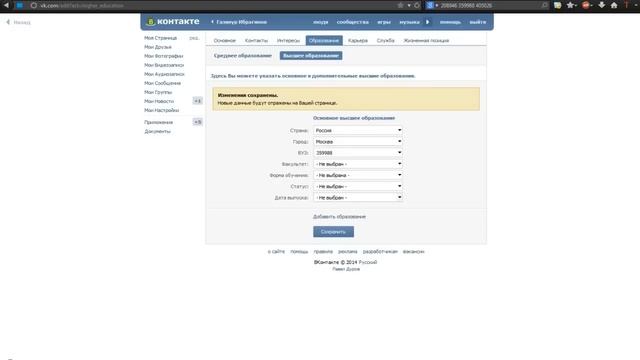Open the Город dropdown showing Москва
This screenshot has height=360, width=640.
point(358,142)
